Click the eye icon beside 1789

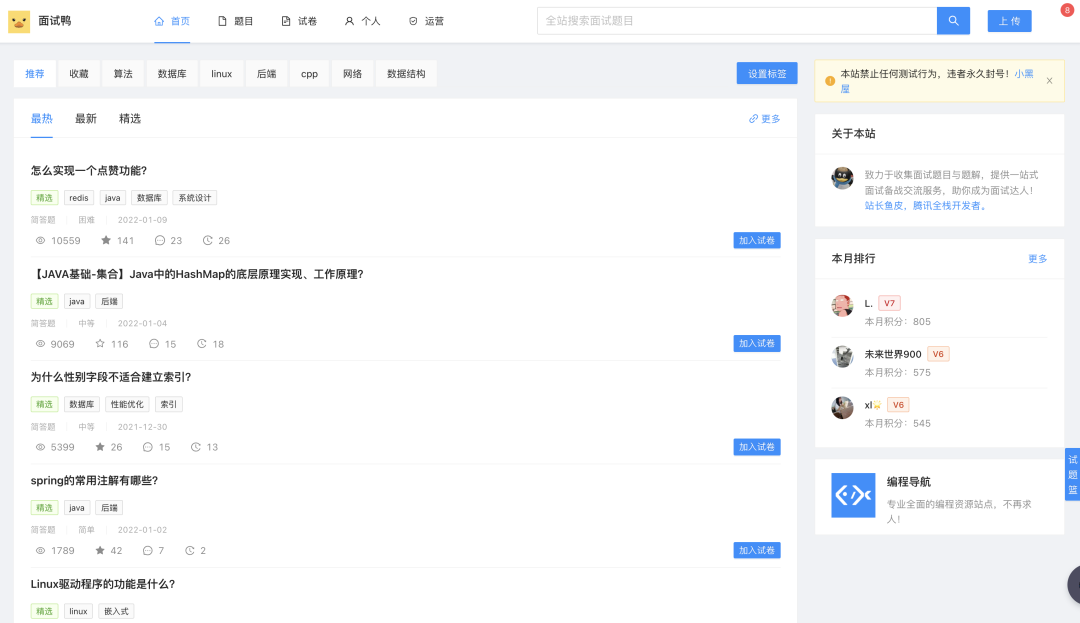41,550
